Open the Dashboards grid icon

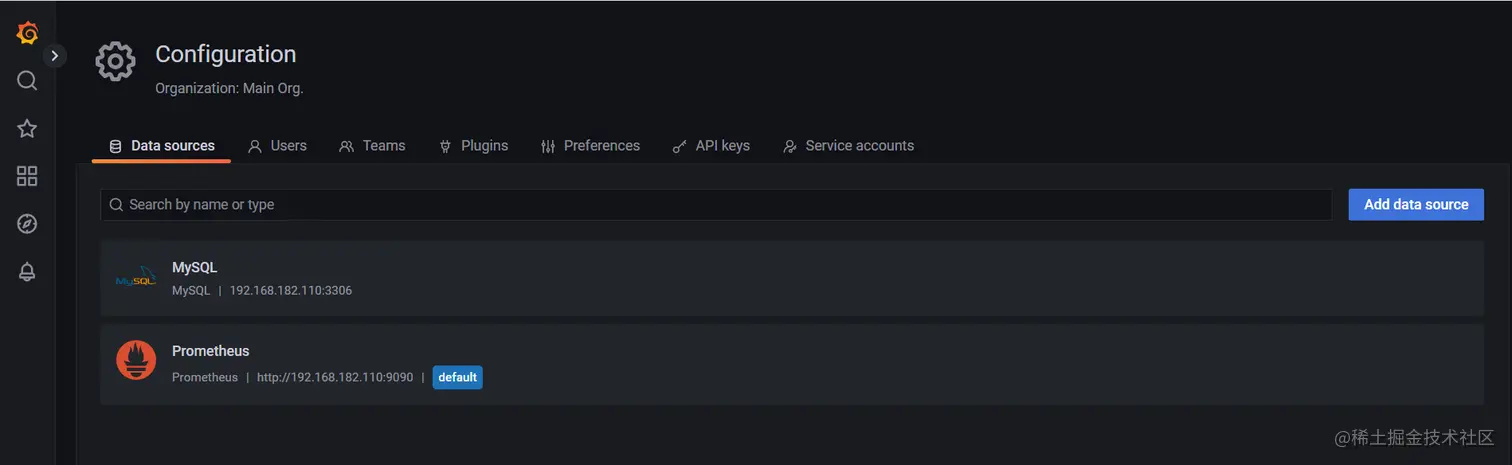click(x=27, y=176)
